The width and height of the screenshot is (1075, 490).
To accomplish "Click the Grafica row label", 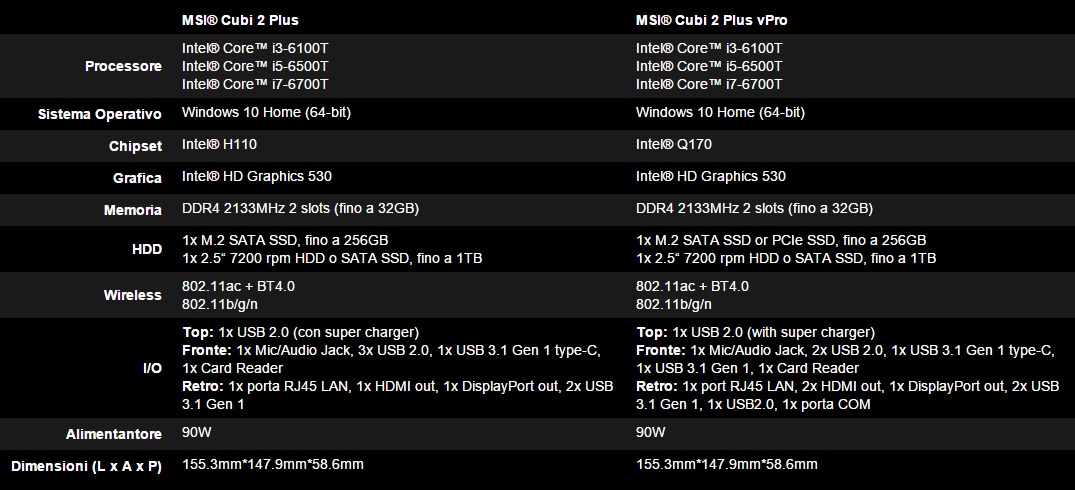I will tap(137, 178).
